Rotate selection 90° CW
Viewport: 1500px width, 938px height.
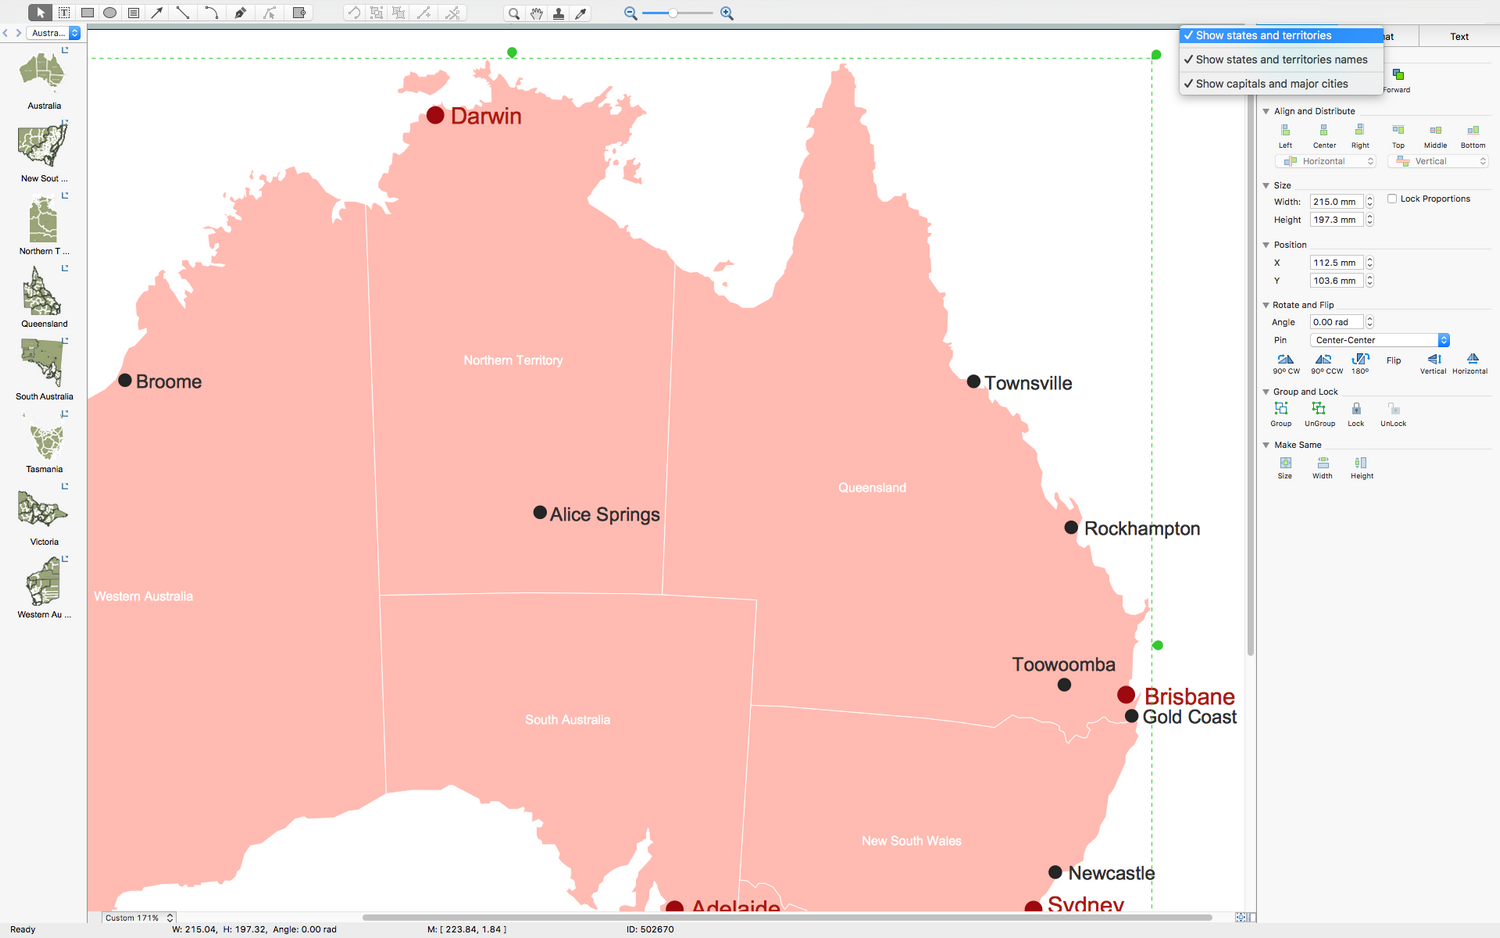pyautogui.click(x=1286, y=363)
